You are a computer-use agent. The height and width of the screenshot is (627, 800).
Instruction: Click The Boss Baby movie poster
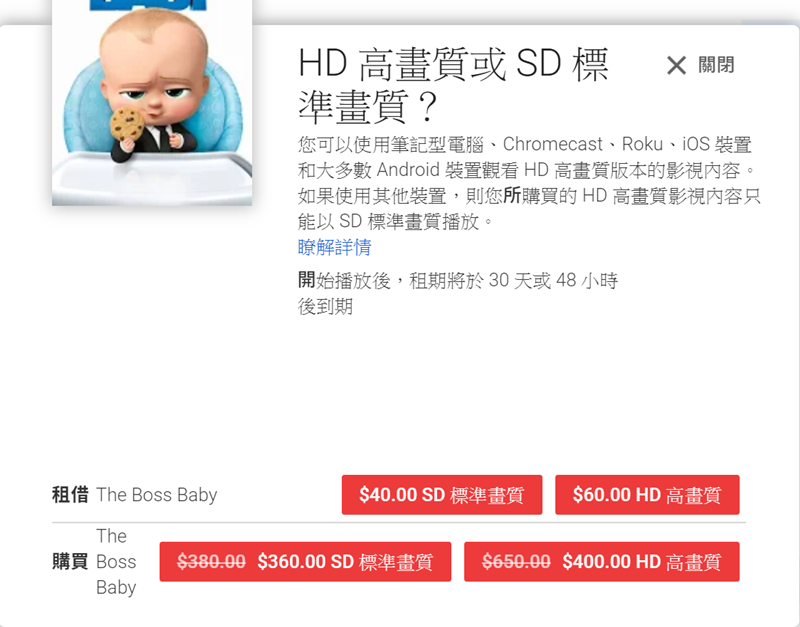click(152, 103)
